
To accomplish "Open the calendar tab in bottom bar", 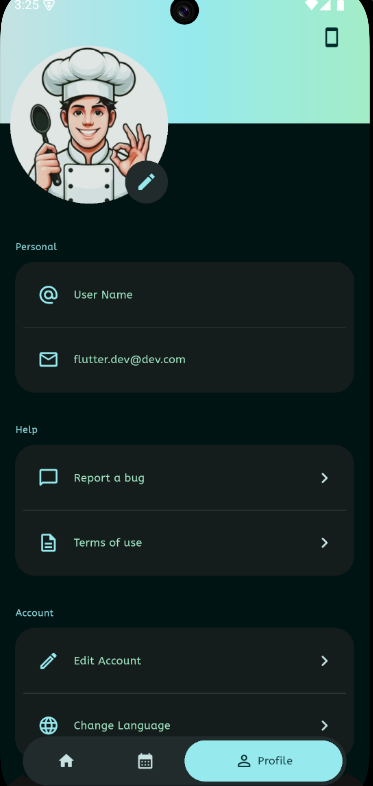I will coord(145,761).
